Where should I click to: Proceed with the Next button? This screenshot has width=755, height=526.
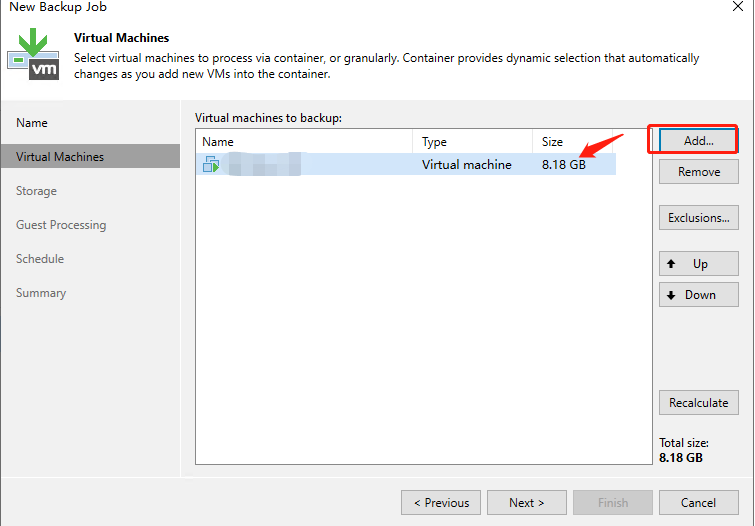[x=527, y=503]
